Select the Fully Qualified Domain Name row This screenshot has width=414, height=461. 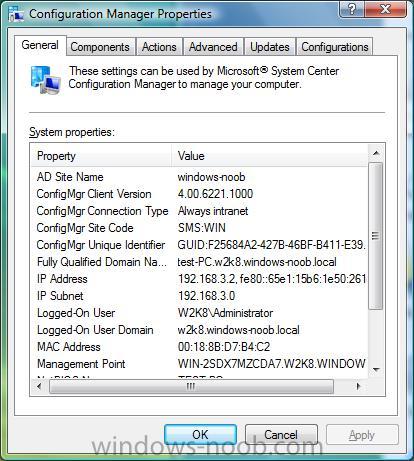coord(199,262)
